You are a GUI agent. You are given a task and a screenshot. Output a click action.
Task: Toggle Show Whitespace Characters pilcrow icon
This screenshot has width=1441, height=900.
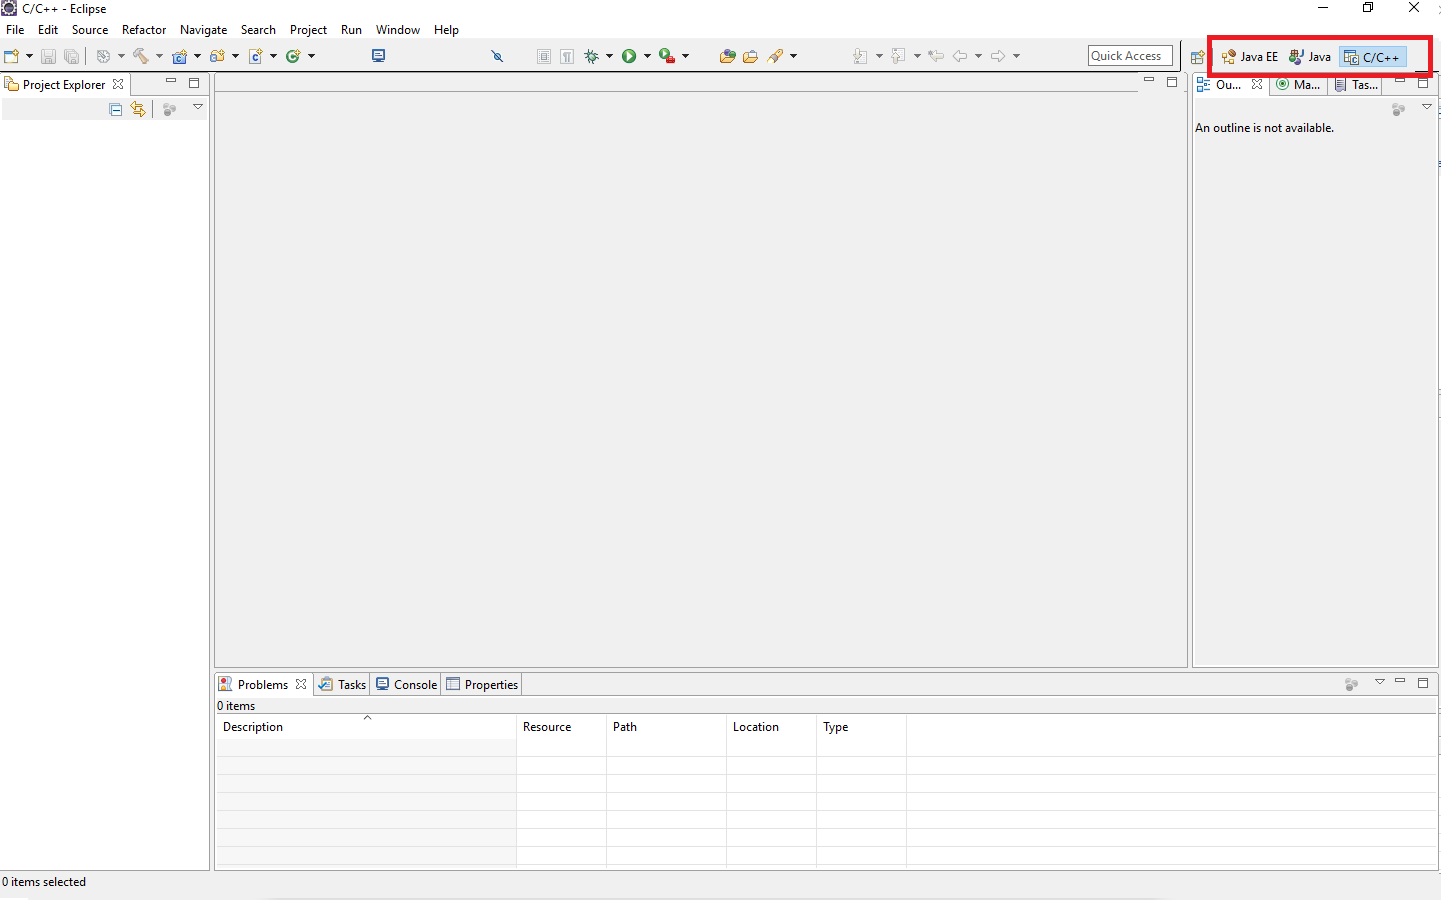click(567, 56)
